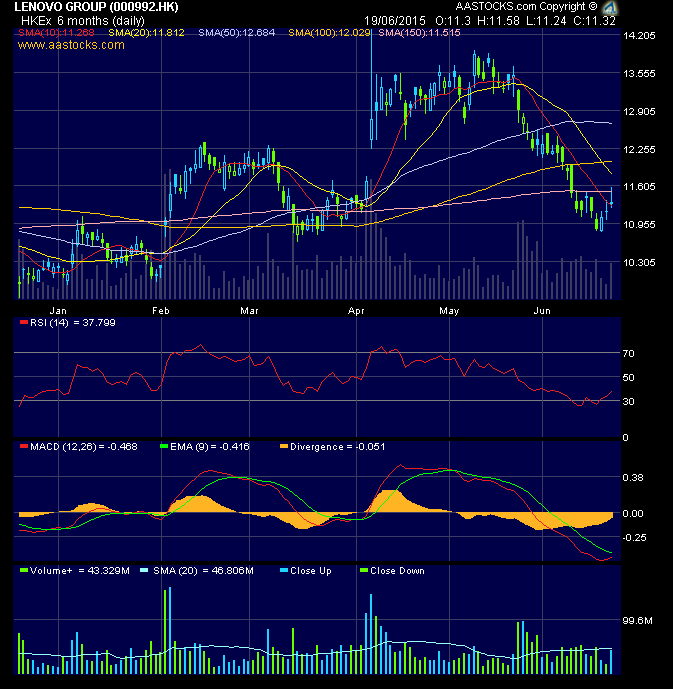Click the AASTOCKS logo icon at top right
Image resolution: width=673 pixels, height=689 pixels.
tap(610, 7)
